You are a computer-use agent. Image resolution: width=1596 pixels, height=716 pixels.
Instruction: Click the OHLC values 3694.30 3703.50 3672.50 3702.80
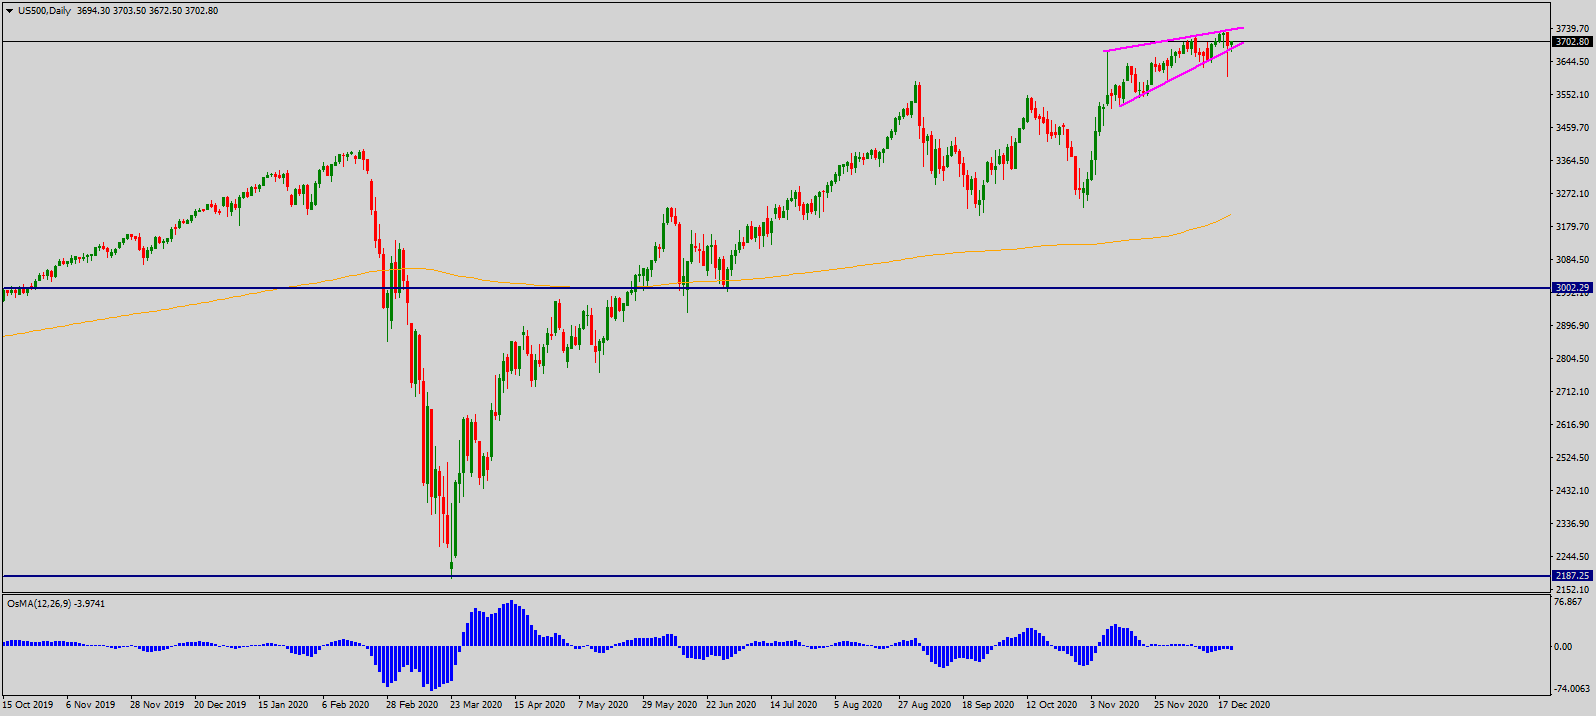(146, 11)
